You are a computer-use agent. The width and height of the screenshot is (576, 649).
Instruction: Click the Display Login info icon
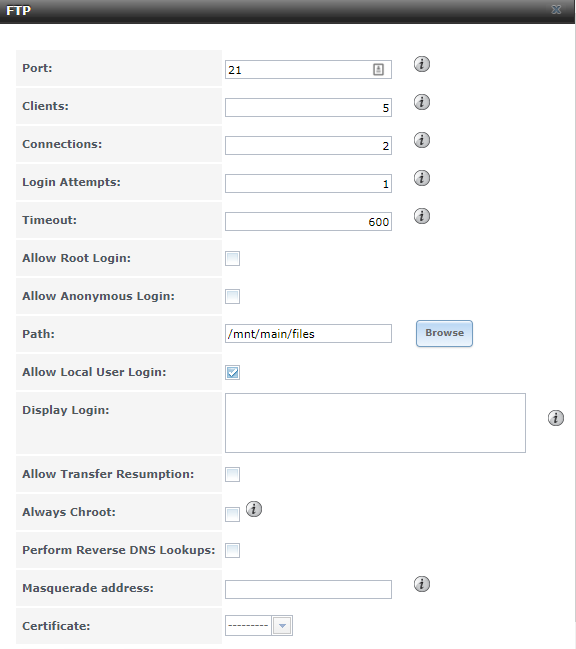point(556,418)
